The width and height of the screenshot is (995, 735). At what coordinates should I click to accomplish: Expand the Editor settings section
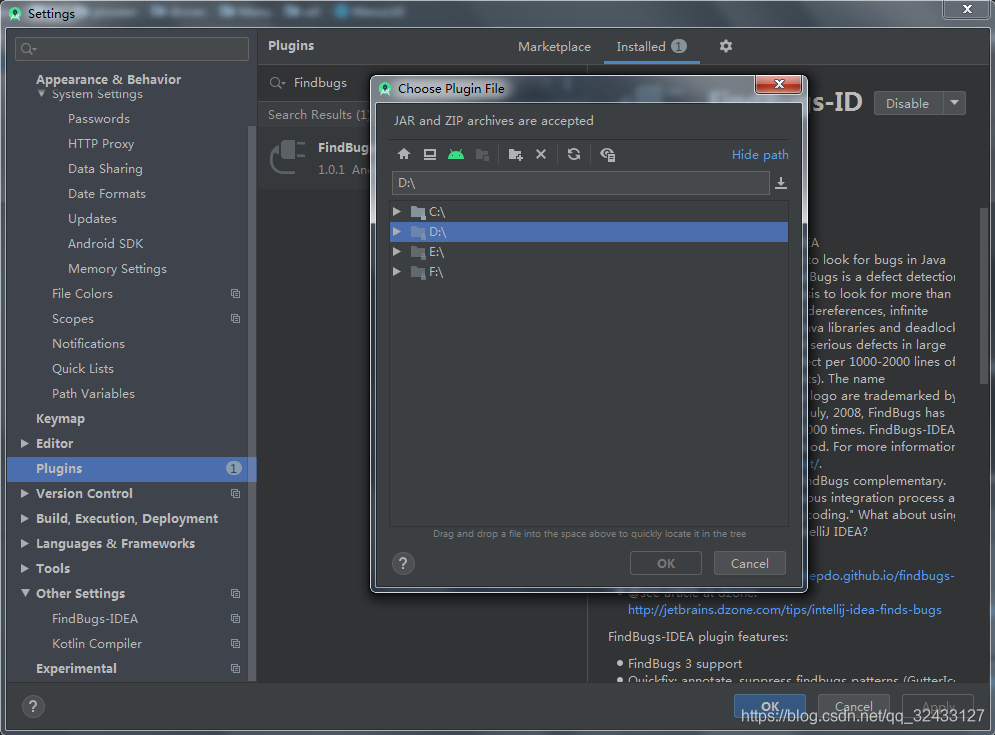(x=25, y=443)
